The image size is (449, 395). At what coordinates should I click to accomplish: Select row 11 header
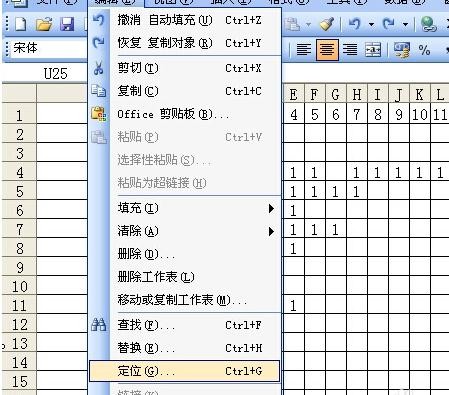(19, 305)
